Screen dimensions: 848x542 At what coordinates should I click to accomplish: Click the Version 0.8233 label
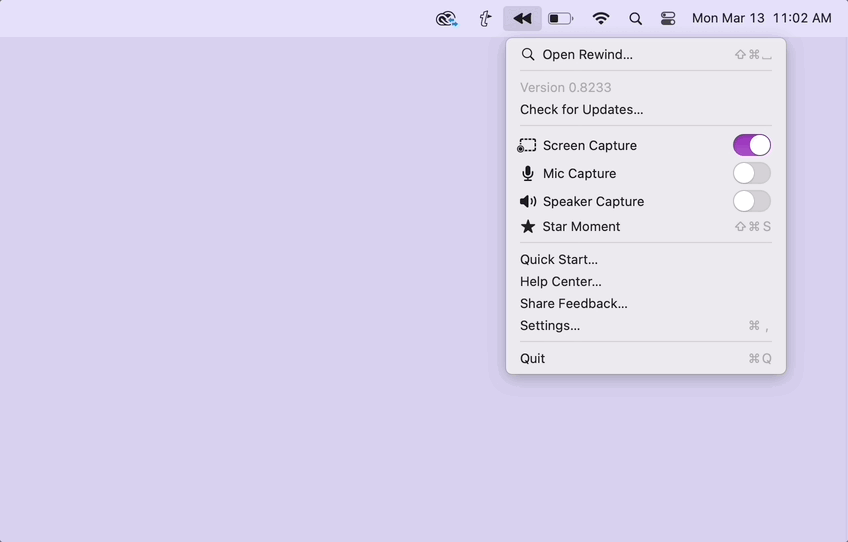pyautogui.click(x=565, y=87)
